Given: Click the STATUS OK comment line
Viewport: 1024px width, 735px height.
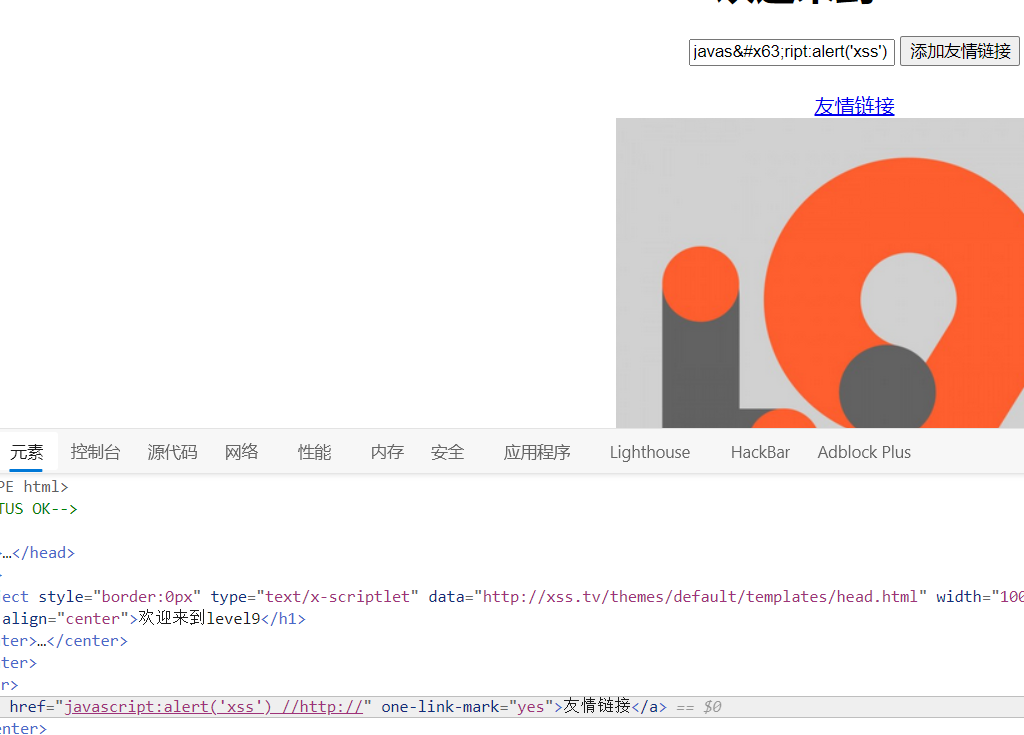Looking at the screenshot, I should (x=512, y=509).
